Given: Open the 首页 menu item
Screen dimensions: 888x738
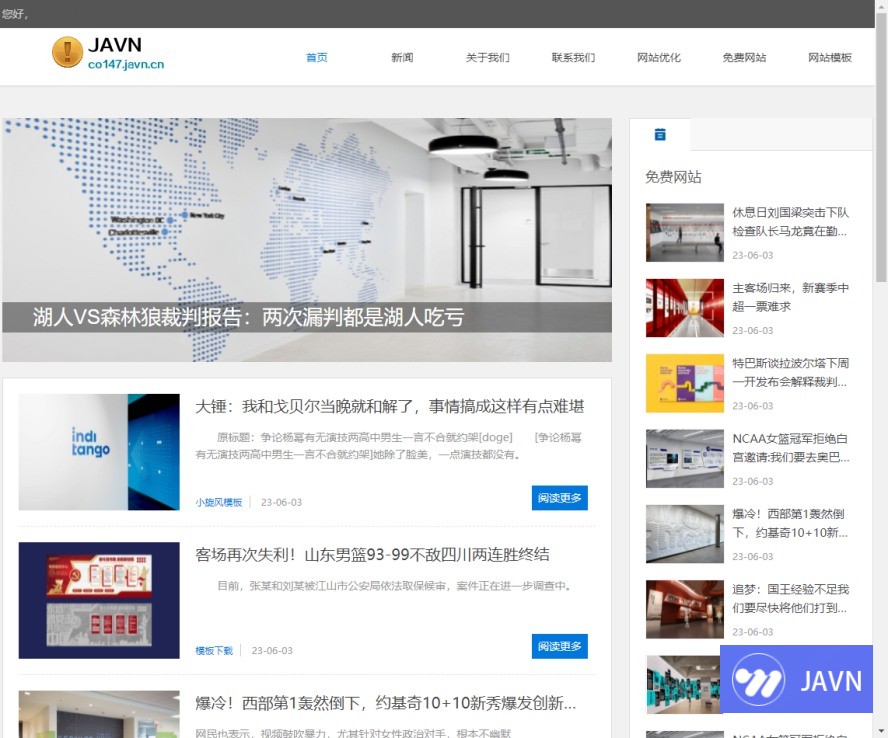Looking at the screenshot, I should pos(317,57).
